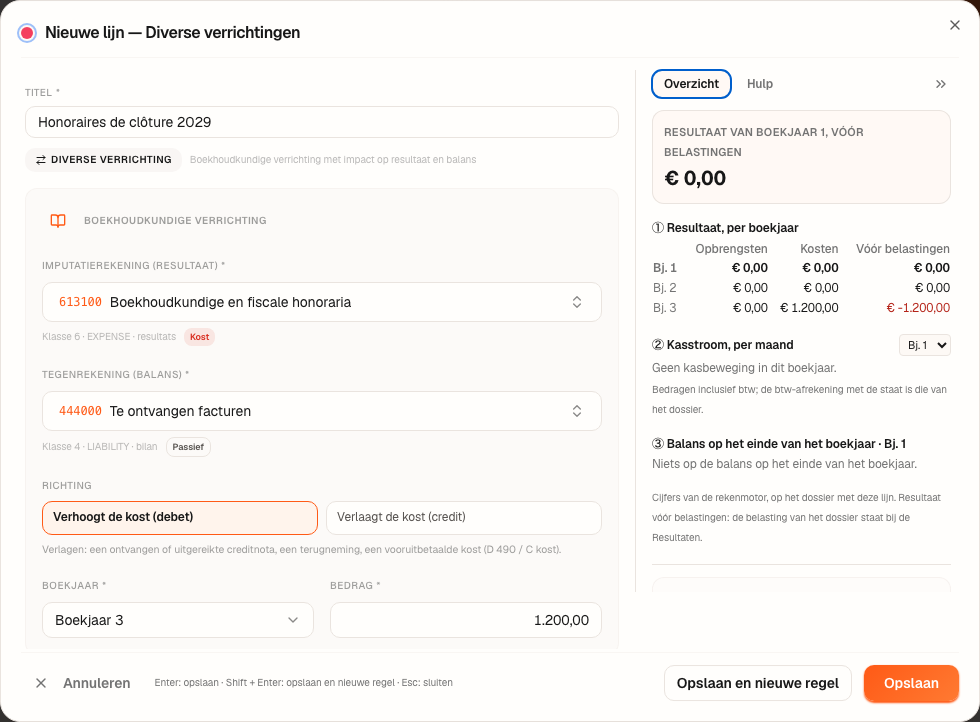980x722 pixels.
Task: Click the € 1.200,00 Kosten cell for Bj. 3
Action: coord(809,308)
